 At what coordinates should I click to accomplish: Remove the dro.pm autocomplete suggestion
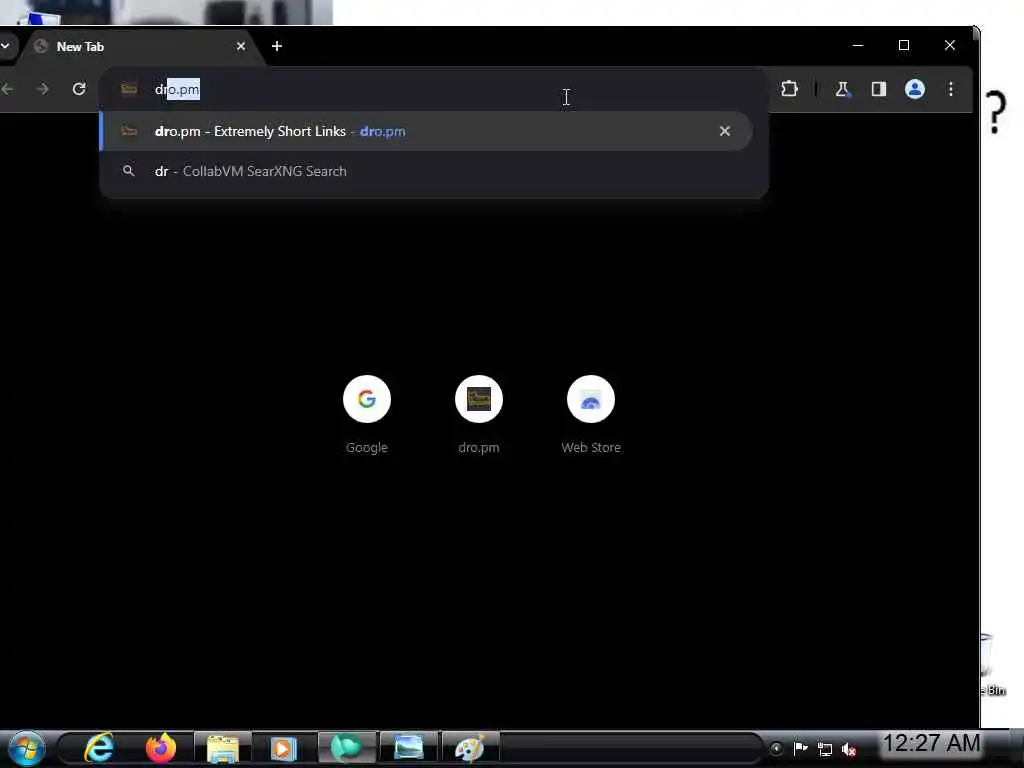click(x=725, y=131)
